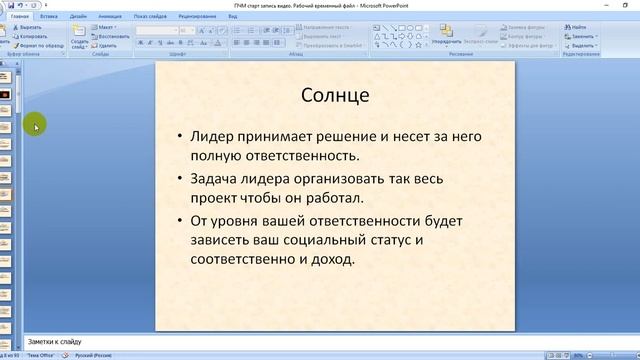Start slide show view from status bar

coord(567,356)
